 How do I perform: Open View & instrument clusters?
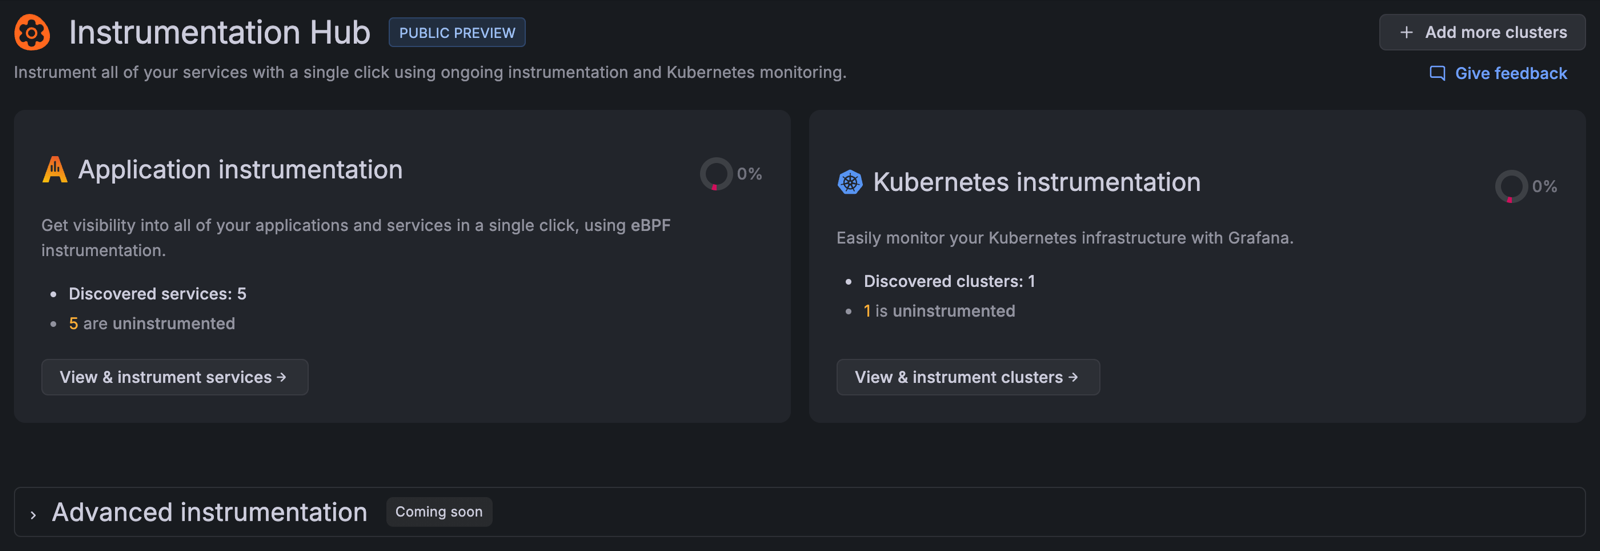tap(968, 377)
